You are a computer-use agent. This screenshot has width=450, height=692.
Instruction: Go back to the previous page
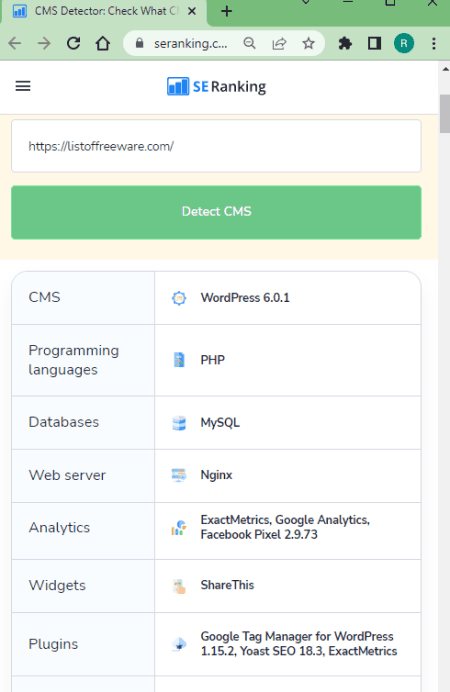pos(15,43)
